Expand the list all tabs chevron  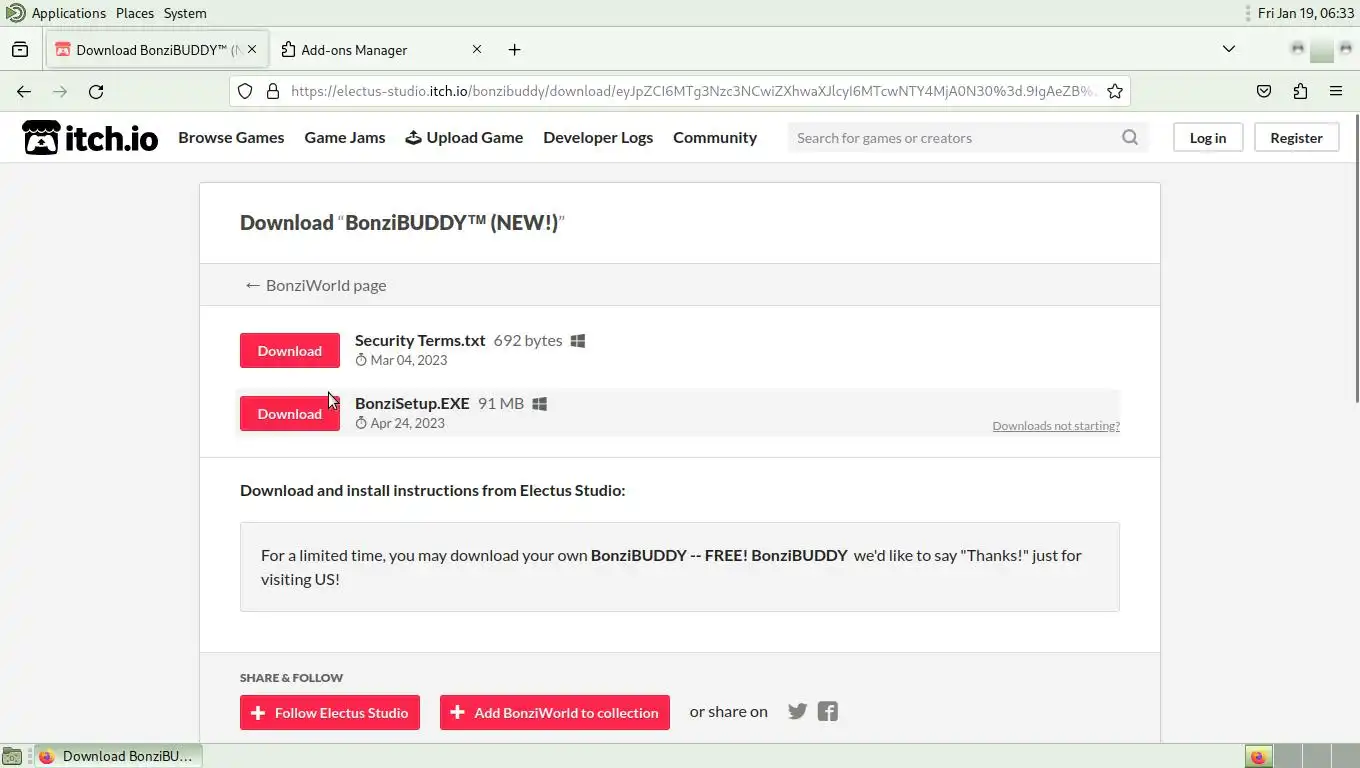(1229, 49)
